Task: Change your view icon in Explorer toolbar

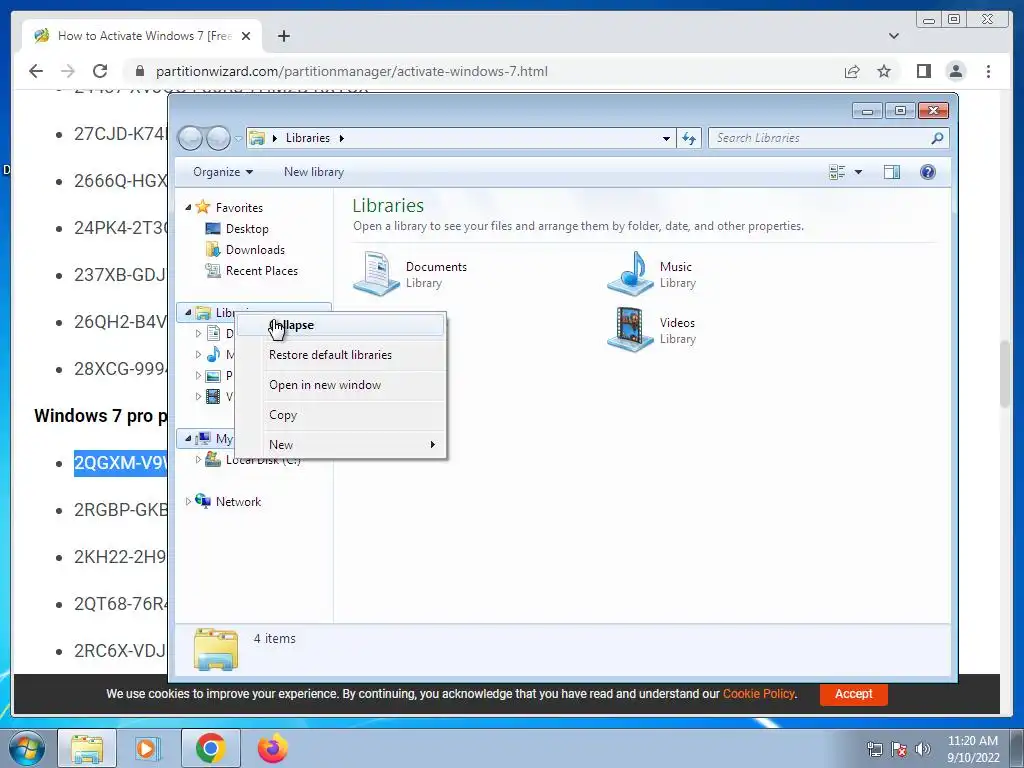Action: click(837, 172)
